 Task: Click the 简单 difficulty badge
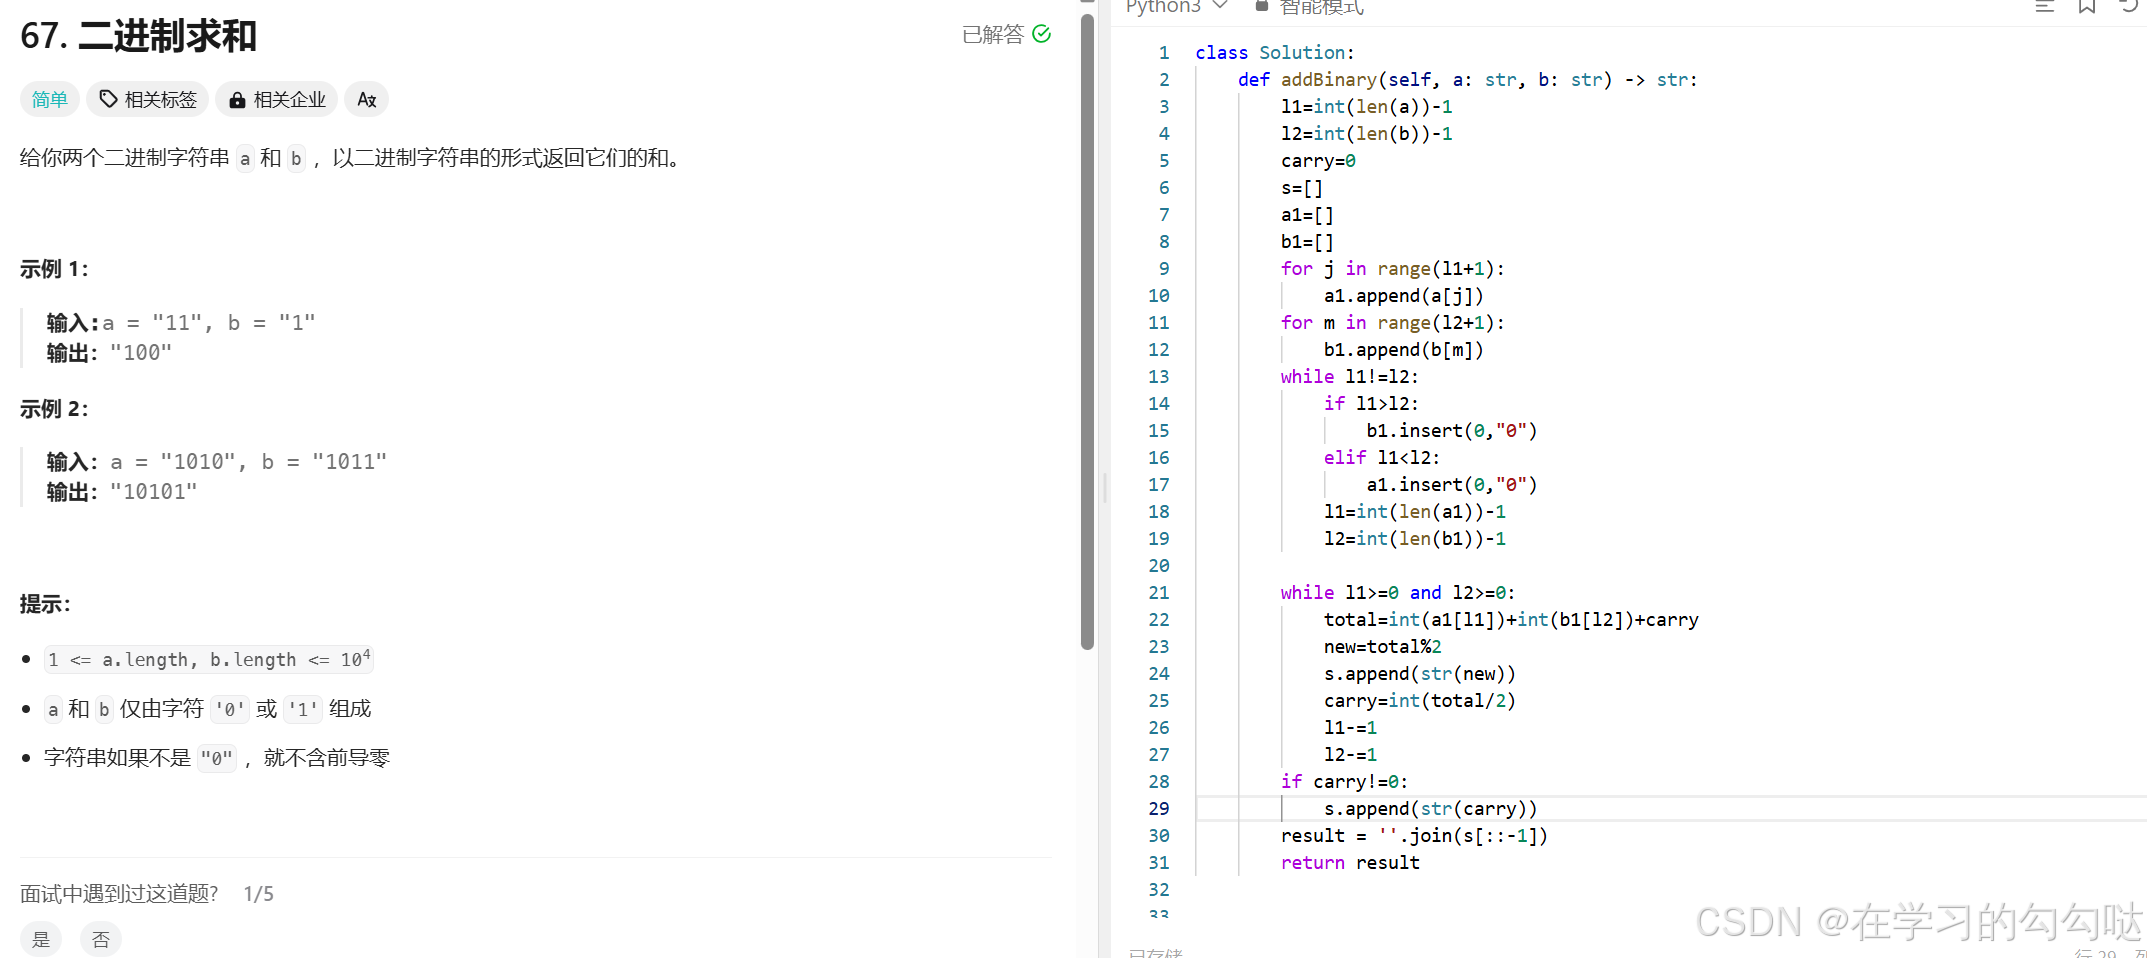point(49,99)
